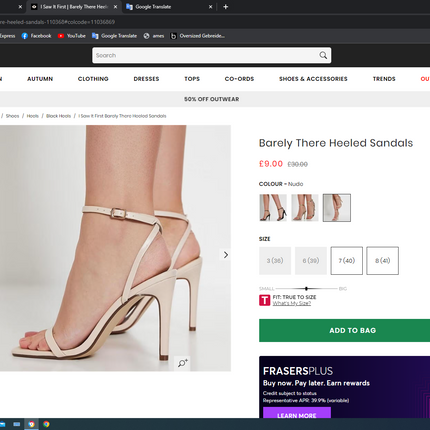This screenshot has height=430, width=430.
Task: Click the search magnifier icon
Action: click(x=323, y=55)
